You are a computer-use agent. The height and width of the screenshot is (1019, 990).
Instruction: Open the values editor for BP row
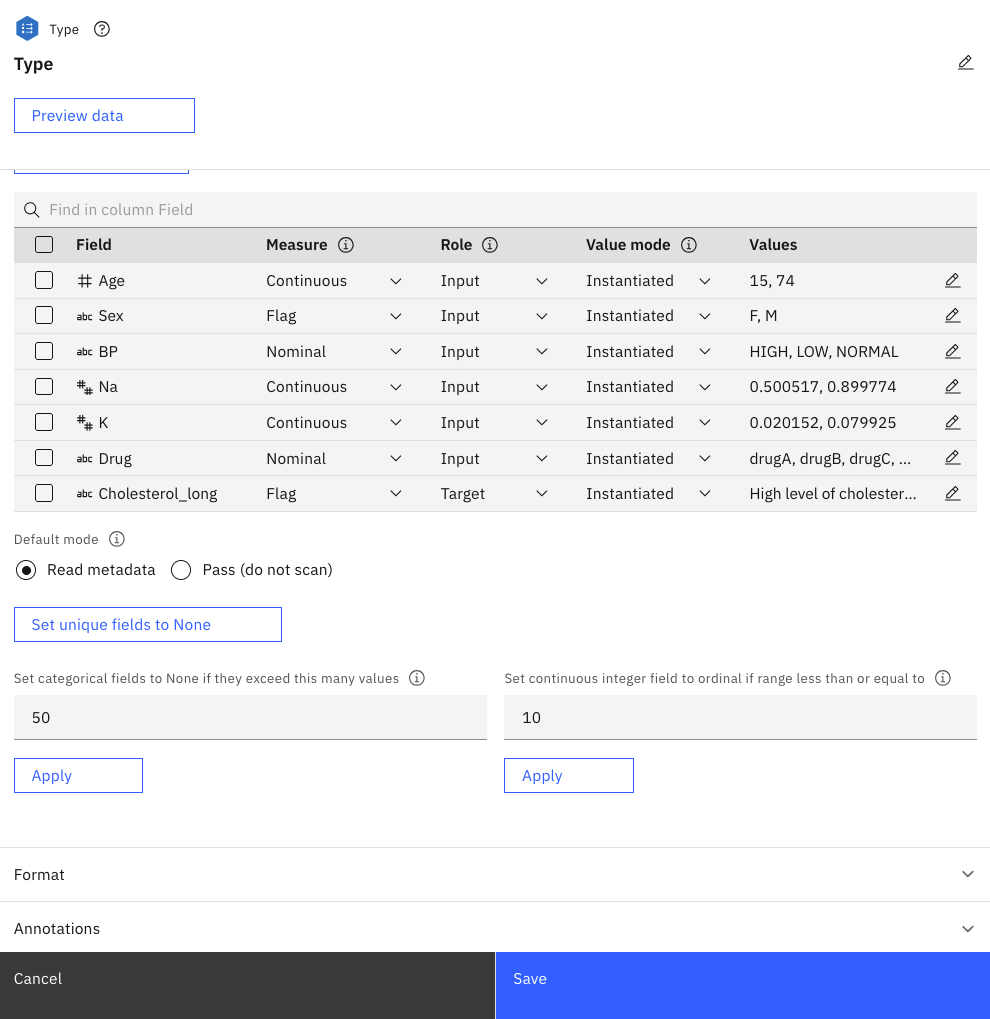(952, 352)
